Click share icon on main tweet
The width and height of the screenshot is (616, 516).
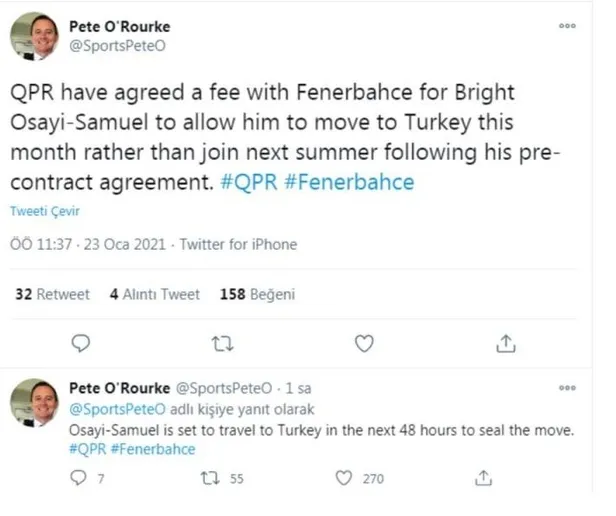click(505, 344)
